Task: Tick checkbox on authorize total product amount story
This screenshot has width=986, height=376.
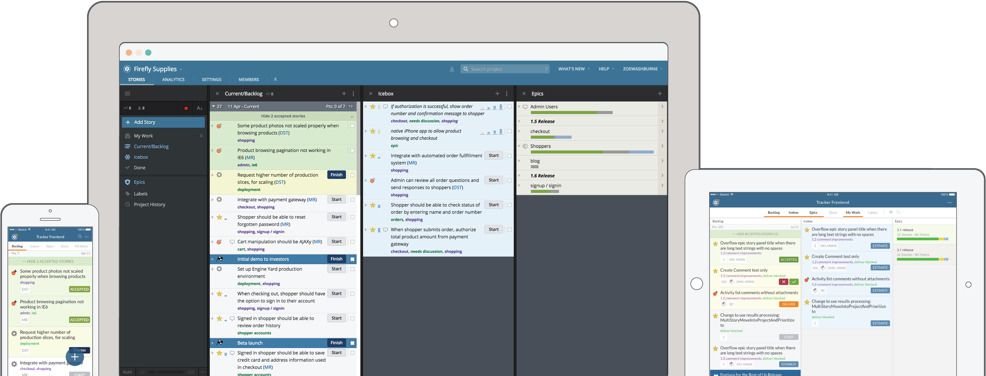Action: coord(509,229)
